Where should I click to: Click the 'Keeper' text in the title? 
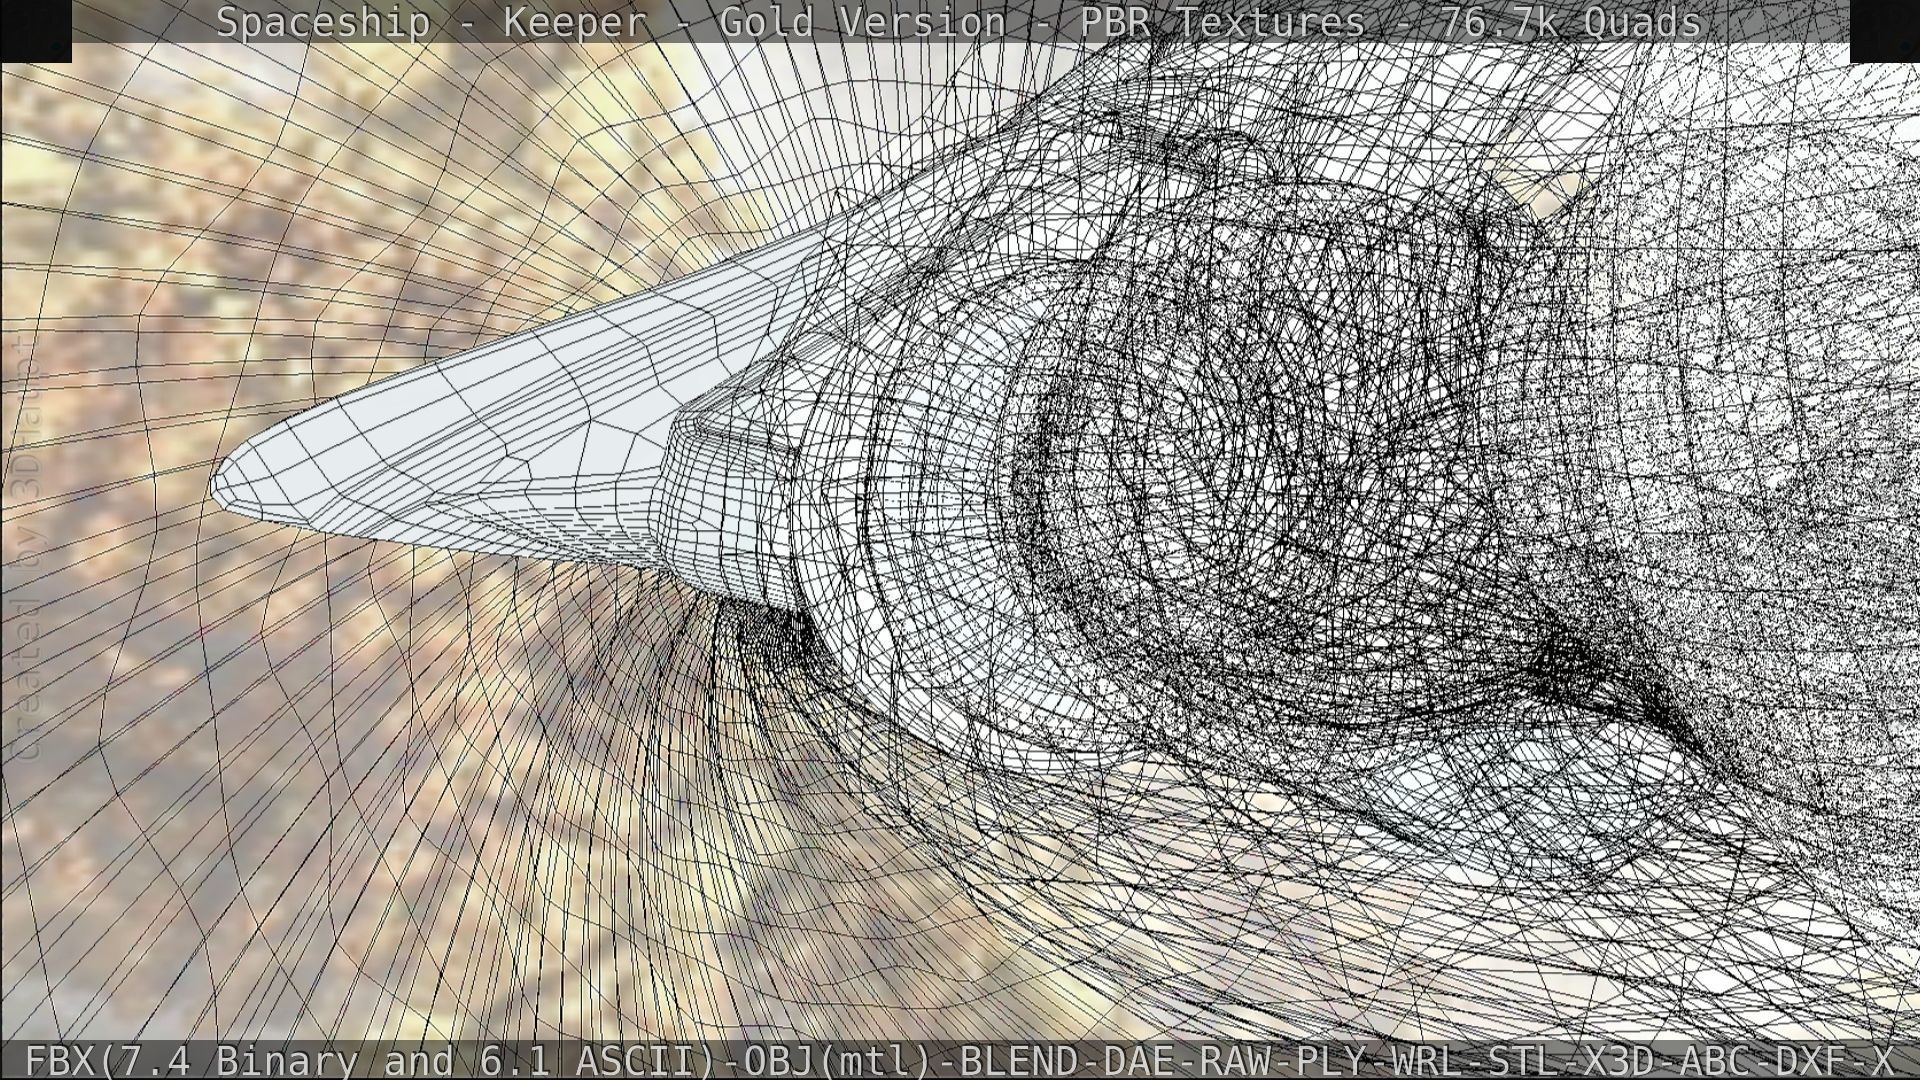click(x=575, y=22)
